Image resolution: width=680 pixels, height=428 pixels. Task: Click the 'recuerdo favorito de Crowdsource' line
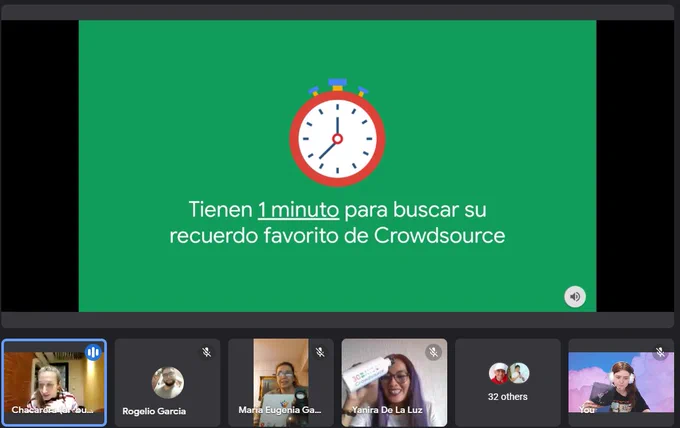pyautogui.click(x=337, y=236)
